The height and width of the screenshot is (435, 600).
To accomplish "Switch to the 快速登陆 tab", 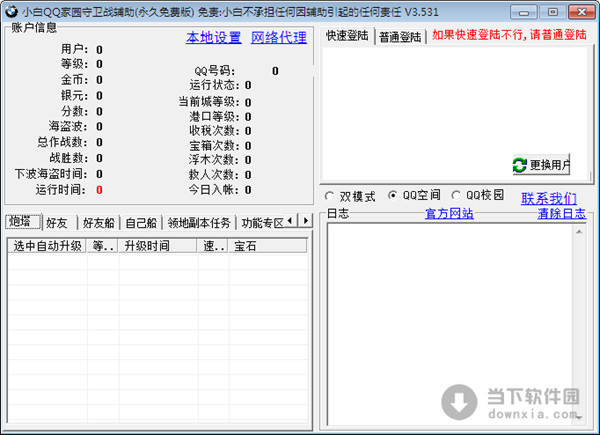I will 348,35.
